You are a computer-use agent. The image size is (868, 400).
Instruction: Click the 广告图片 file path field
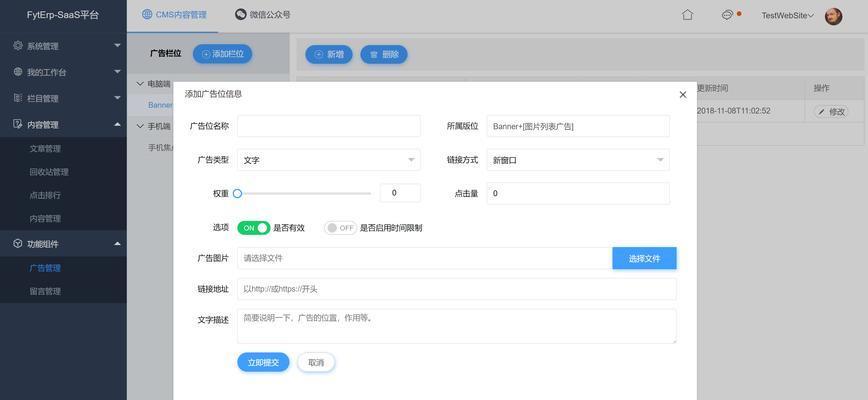[425, 258]
